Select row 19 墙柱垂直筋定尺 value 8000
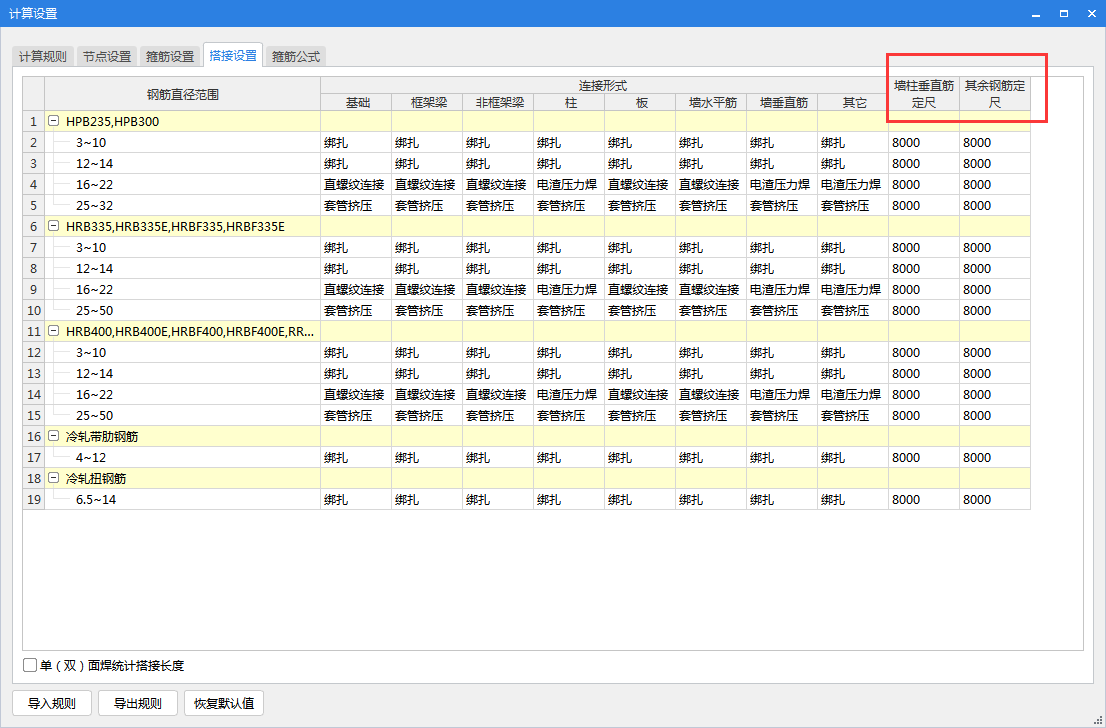This screenshot has height=728, width=1106. [x=924, y=499]
